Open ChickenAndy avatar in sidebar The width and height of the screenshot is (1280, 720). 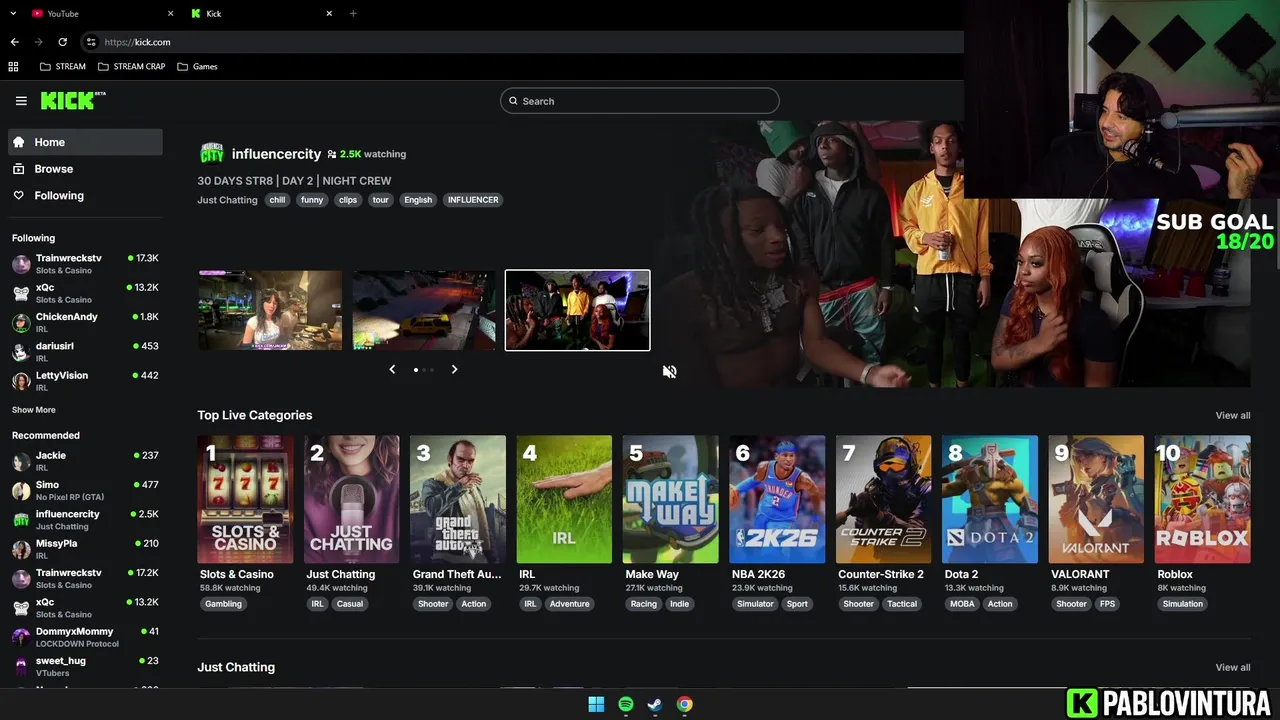pyautogui.click(x=21, y=322)
